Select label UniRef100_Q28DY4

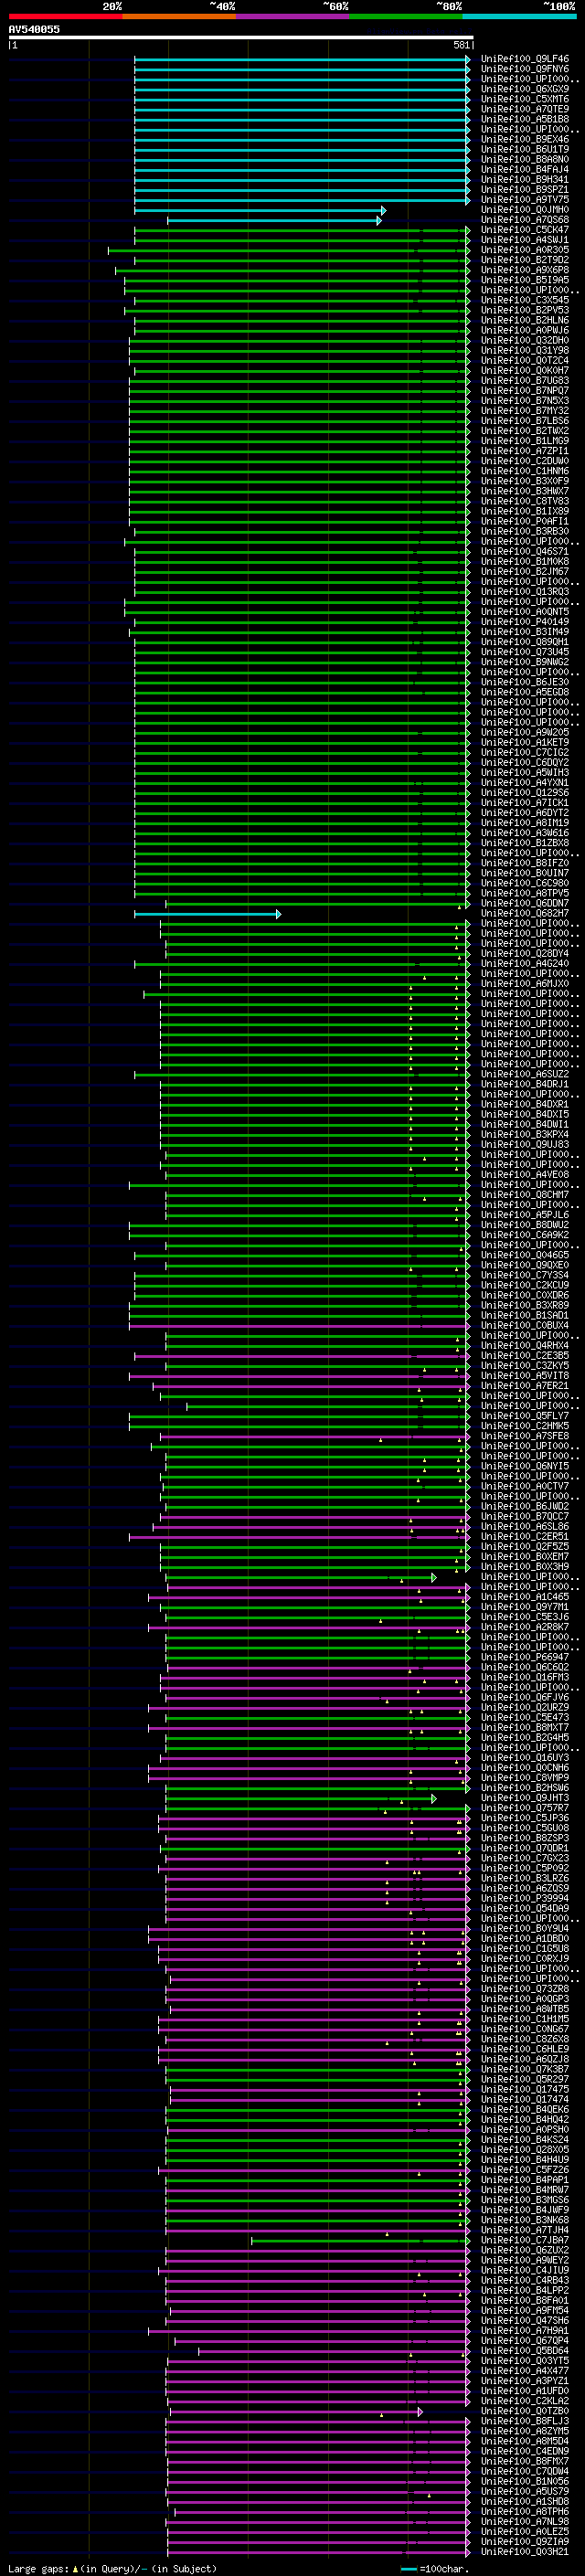(x=524, y=954)
